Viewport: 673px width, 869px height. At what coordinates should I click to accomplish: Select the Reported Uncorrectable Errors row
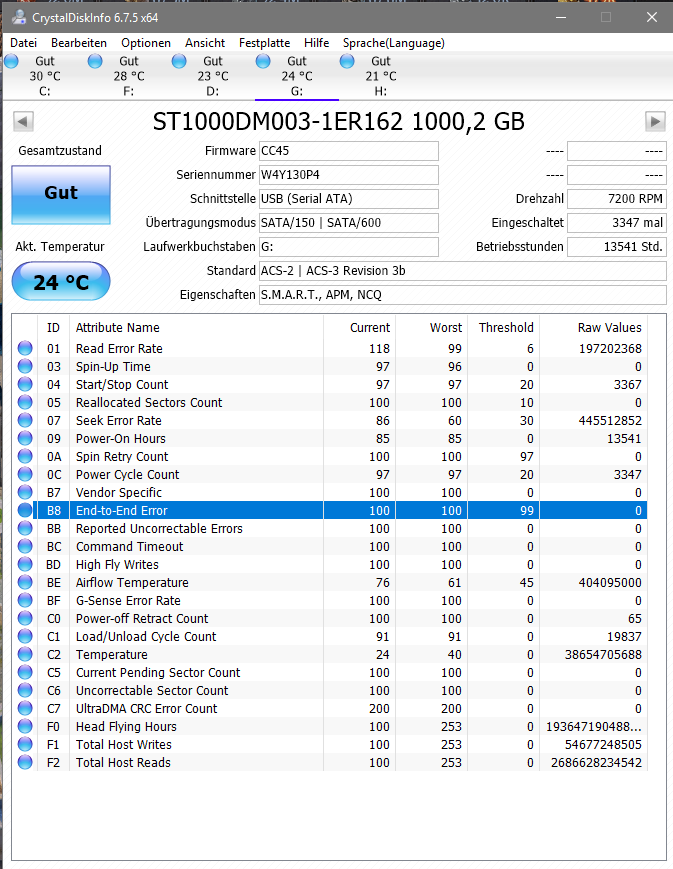329,528
